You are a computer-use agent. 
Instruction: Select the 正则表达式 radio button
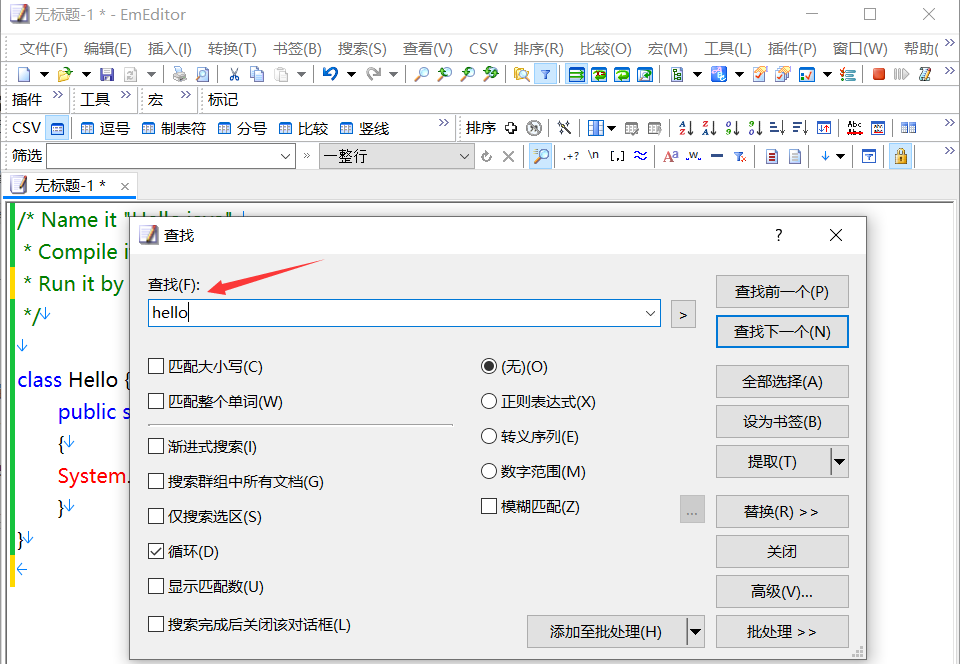coord(489,402)
